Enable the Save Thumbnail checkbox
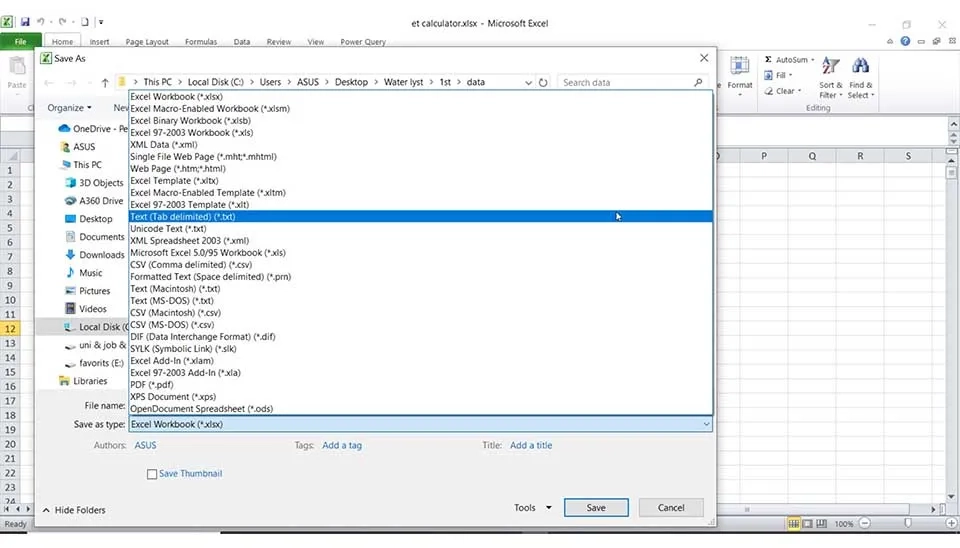 [152, 474]
